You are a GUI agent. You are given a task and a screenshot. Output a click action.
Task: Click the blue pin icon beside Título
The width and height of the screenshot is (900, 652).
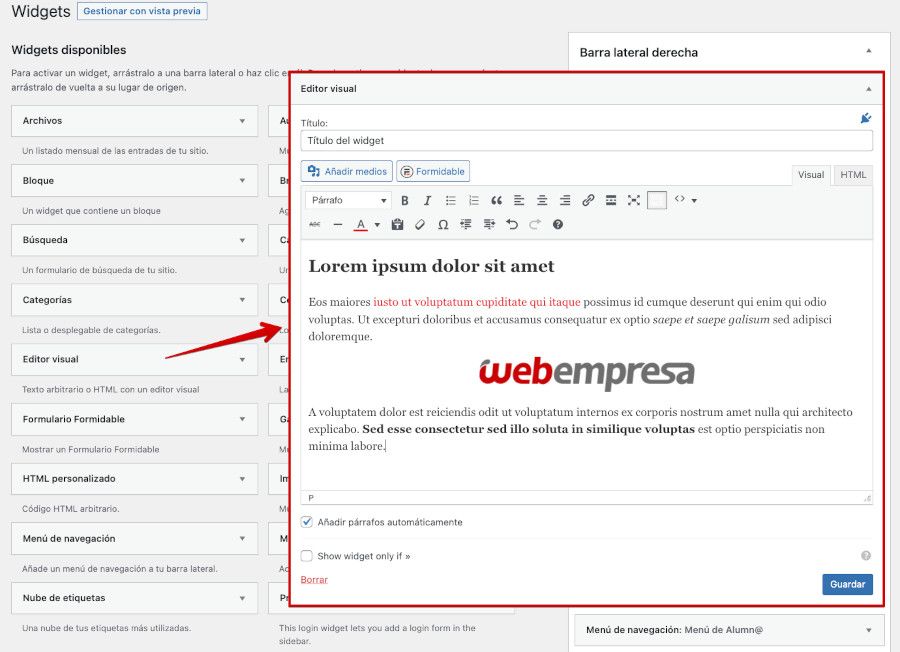tap(866, 118)
